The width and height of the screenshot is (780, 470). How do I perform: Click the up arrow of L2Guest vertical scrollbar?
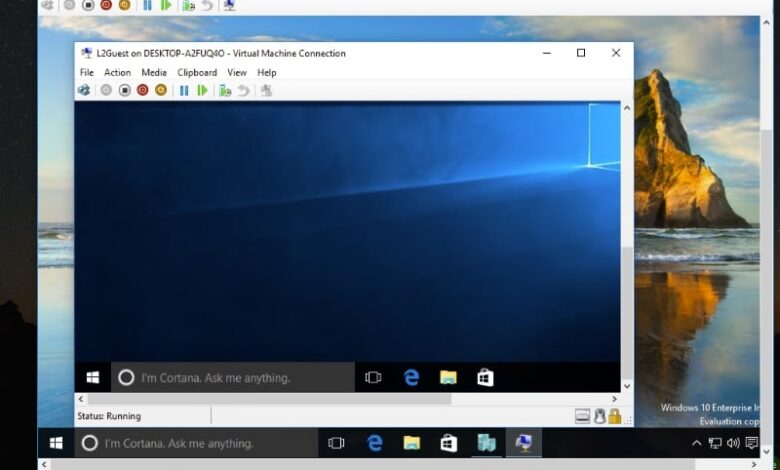(627, 107)
